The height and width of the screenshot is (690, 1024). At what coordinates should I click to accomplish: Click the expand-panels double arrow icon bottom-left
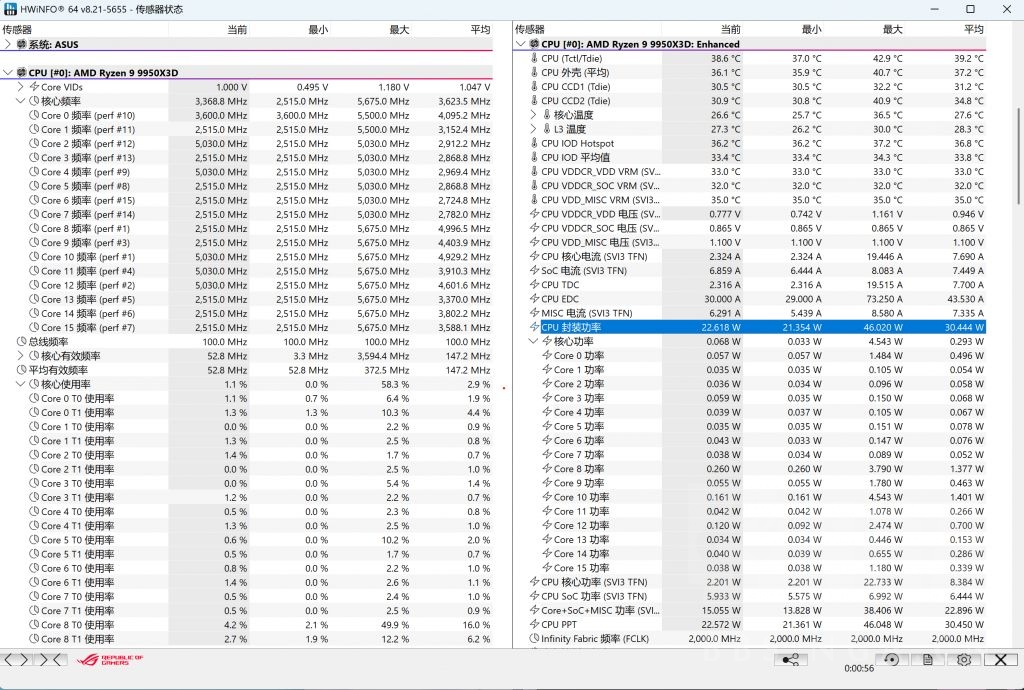(18, 660)
